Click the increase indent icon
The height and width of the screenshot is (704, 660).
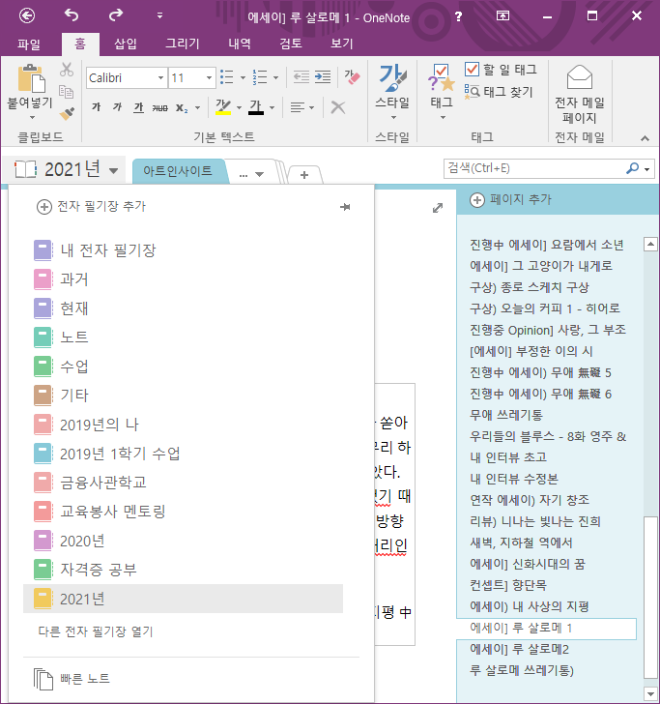point(322,77)
